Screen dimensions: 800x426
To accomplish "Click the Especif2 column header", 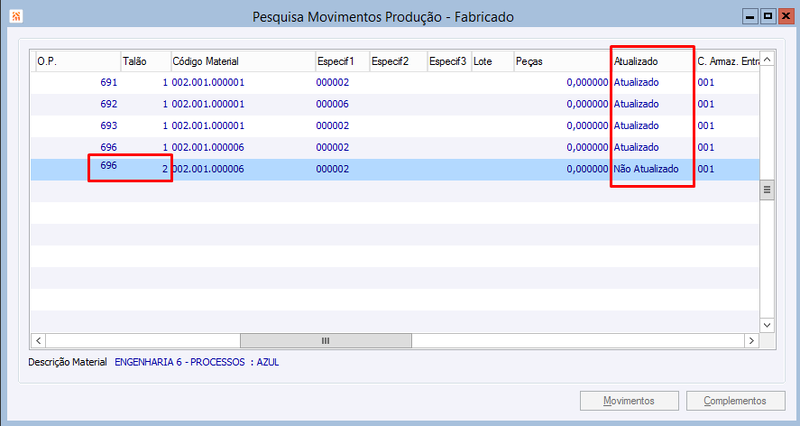I will tap(398, 61).
